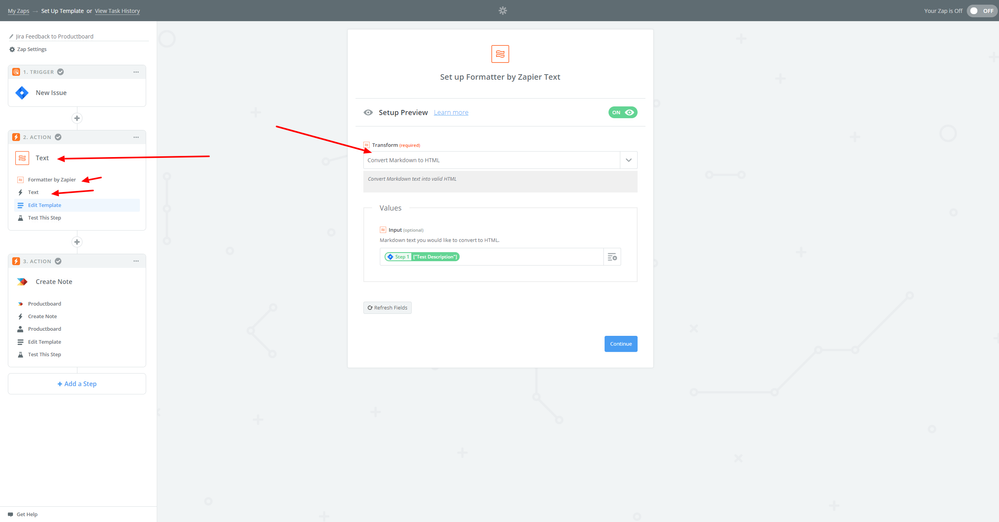Screen dimensions: 999x522
Task: Click the Zapier loading gear icon in header
Action: 503,10
